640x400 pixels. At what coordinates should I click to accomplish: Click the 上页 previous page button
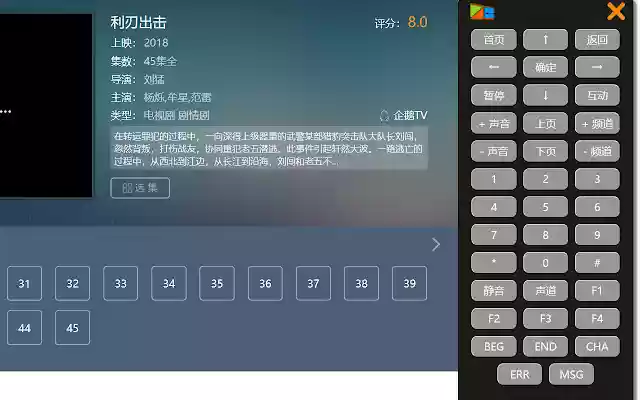pyautogui.click(x=545, y=123)
